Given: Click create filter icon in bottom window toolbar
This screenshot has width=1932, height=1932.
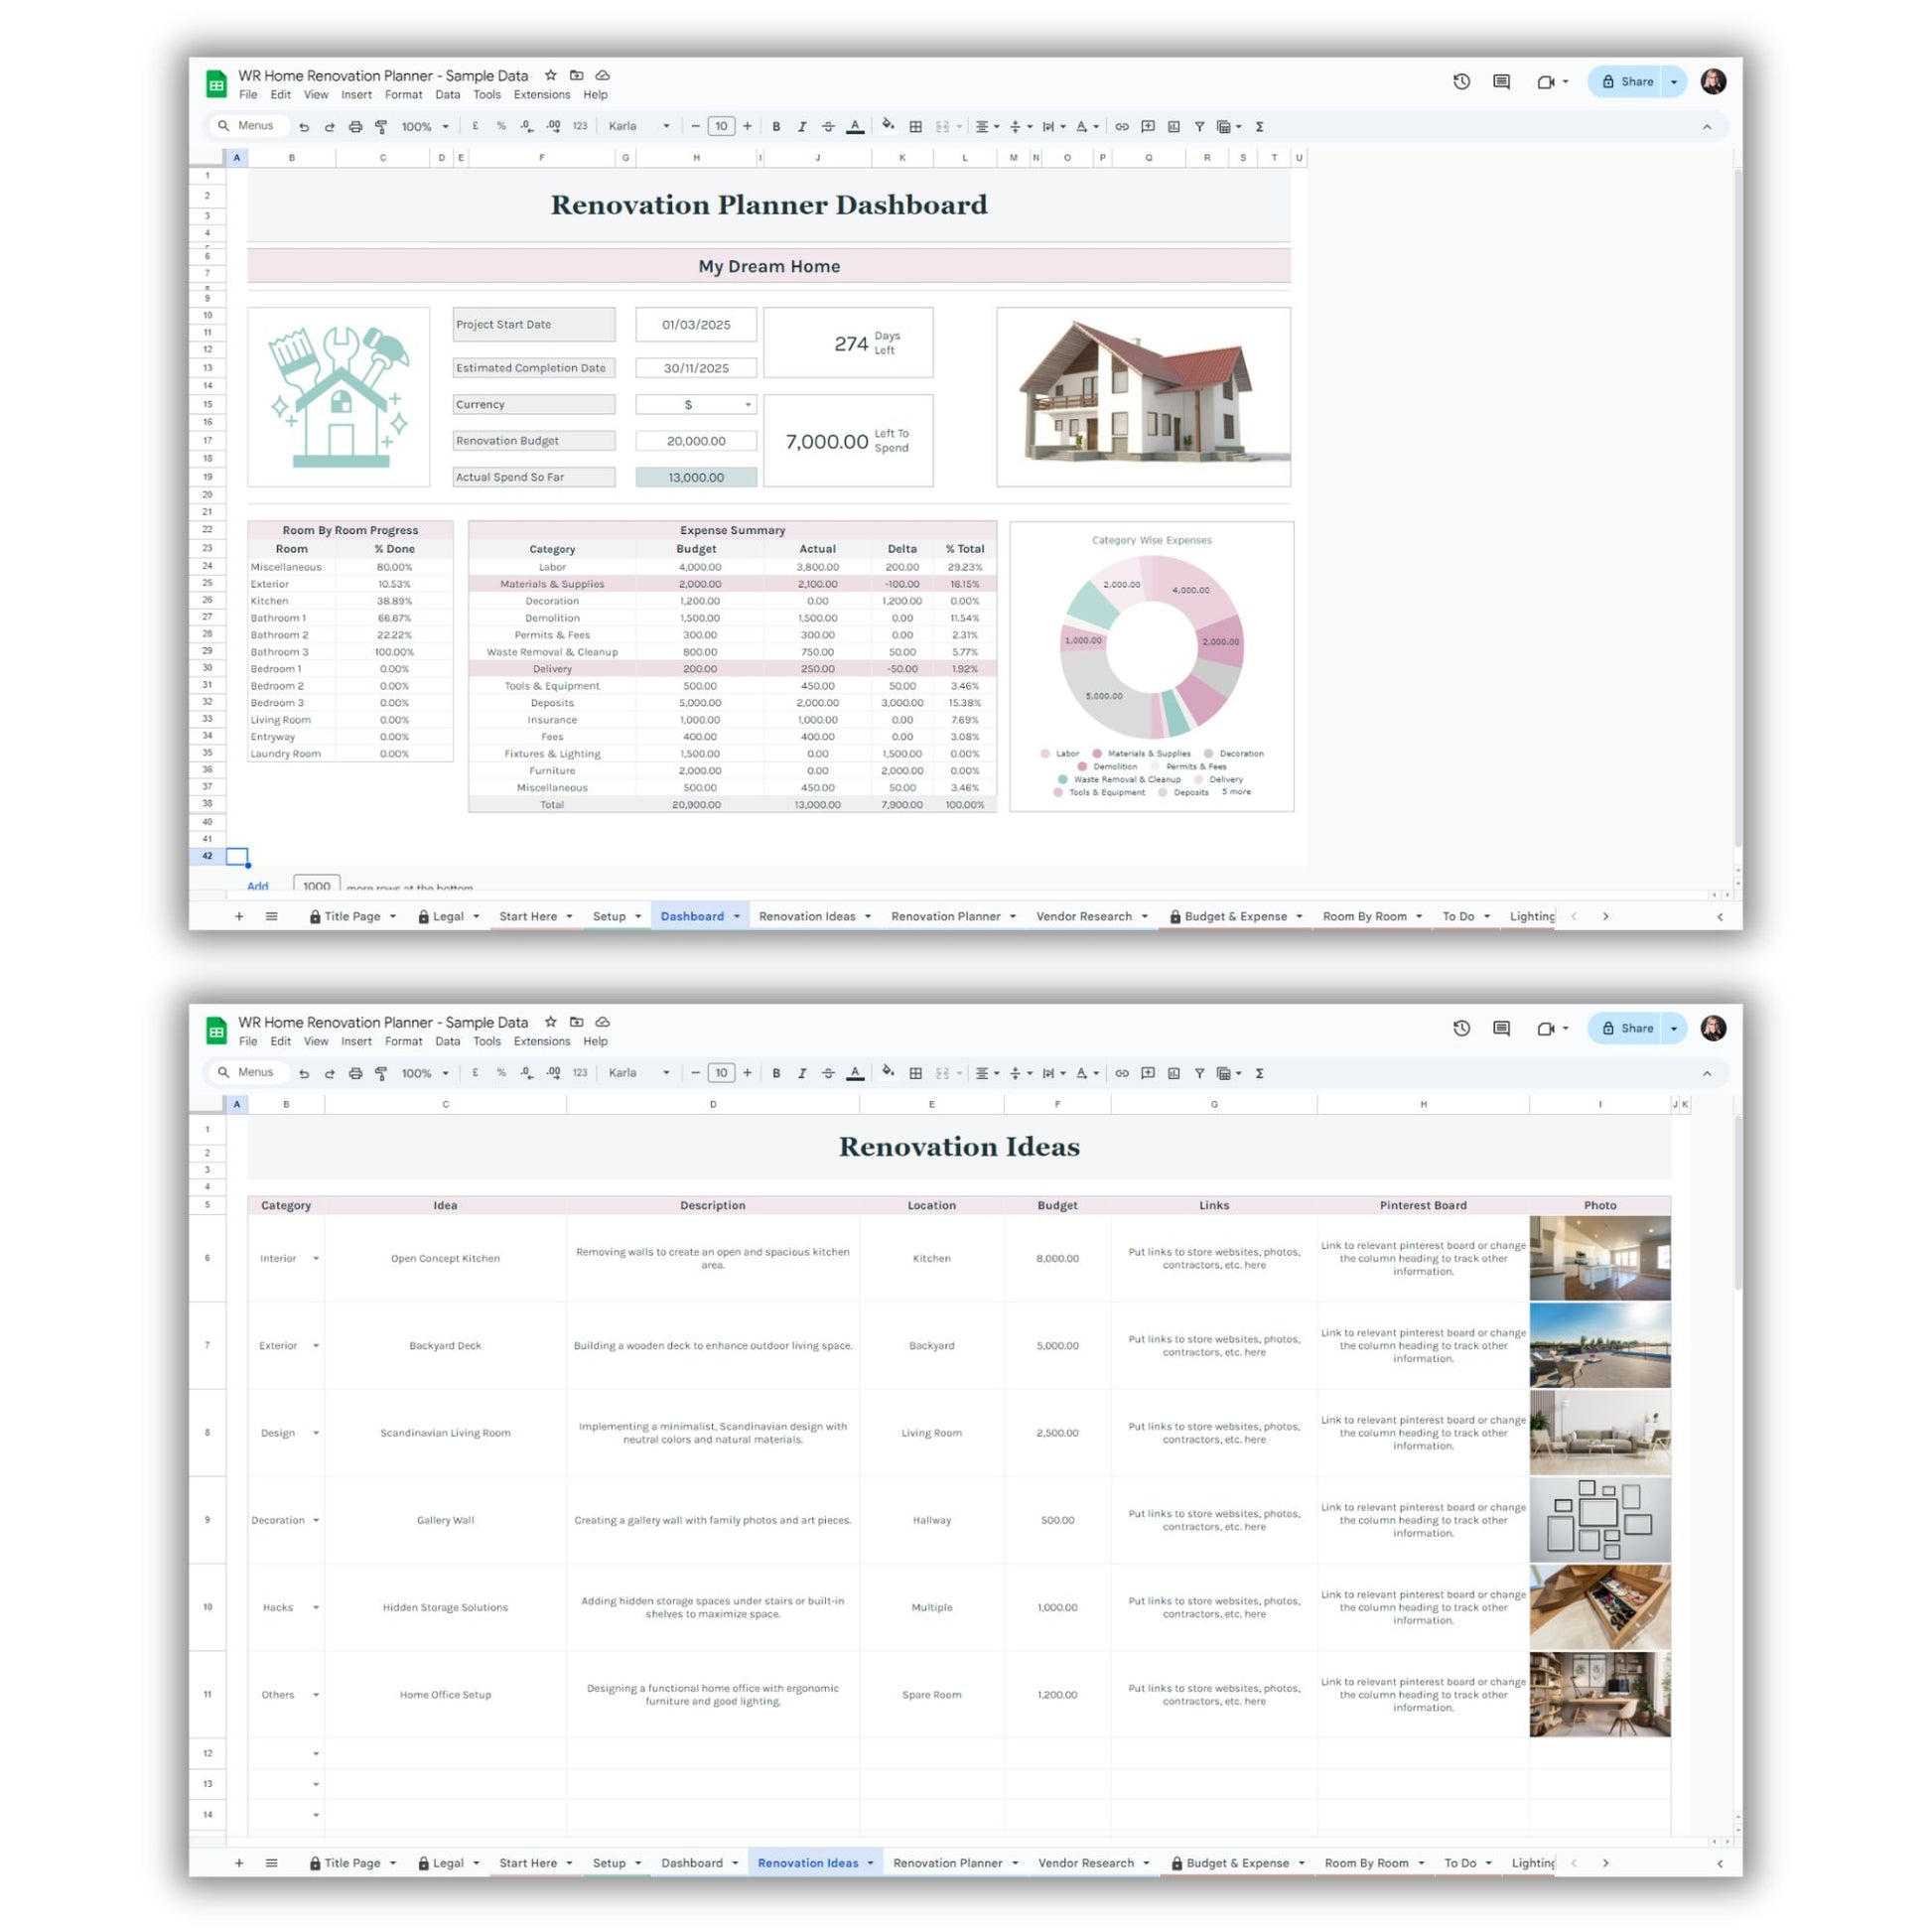Looking at the screenshot, I should pyautogui.click(x=1199, y=1073).
